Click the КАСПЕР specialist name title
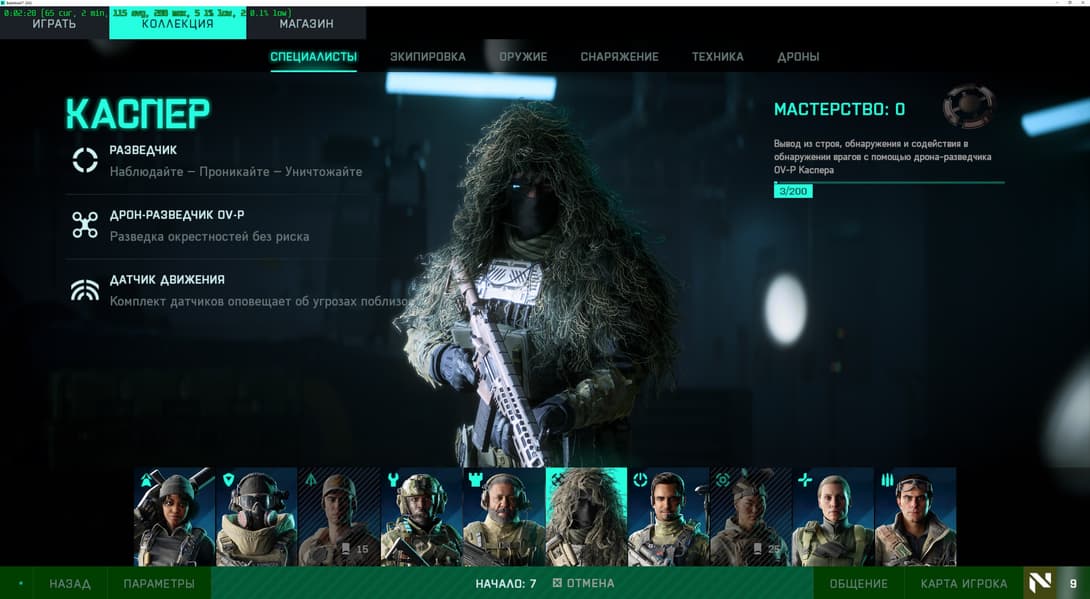The height and width of the screenshot is (599, 1090). pos(138,114)
